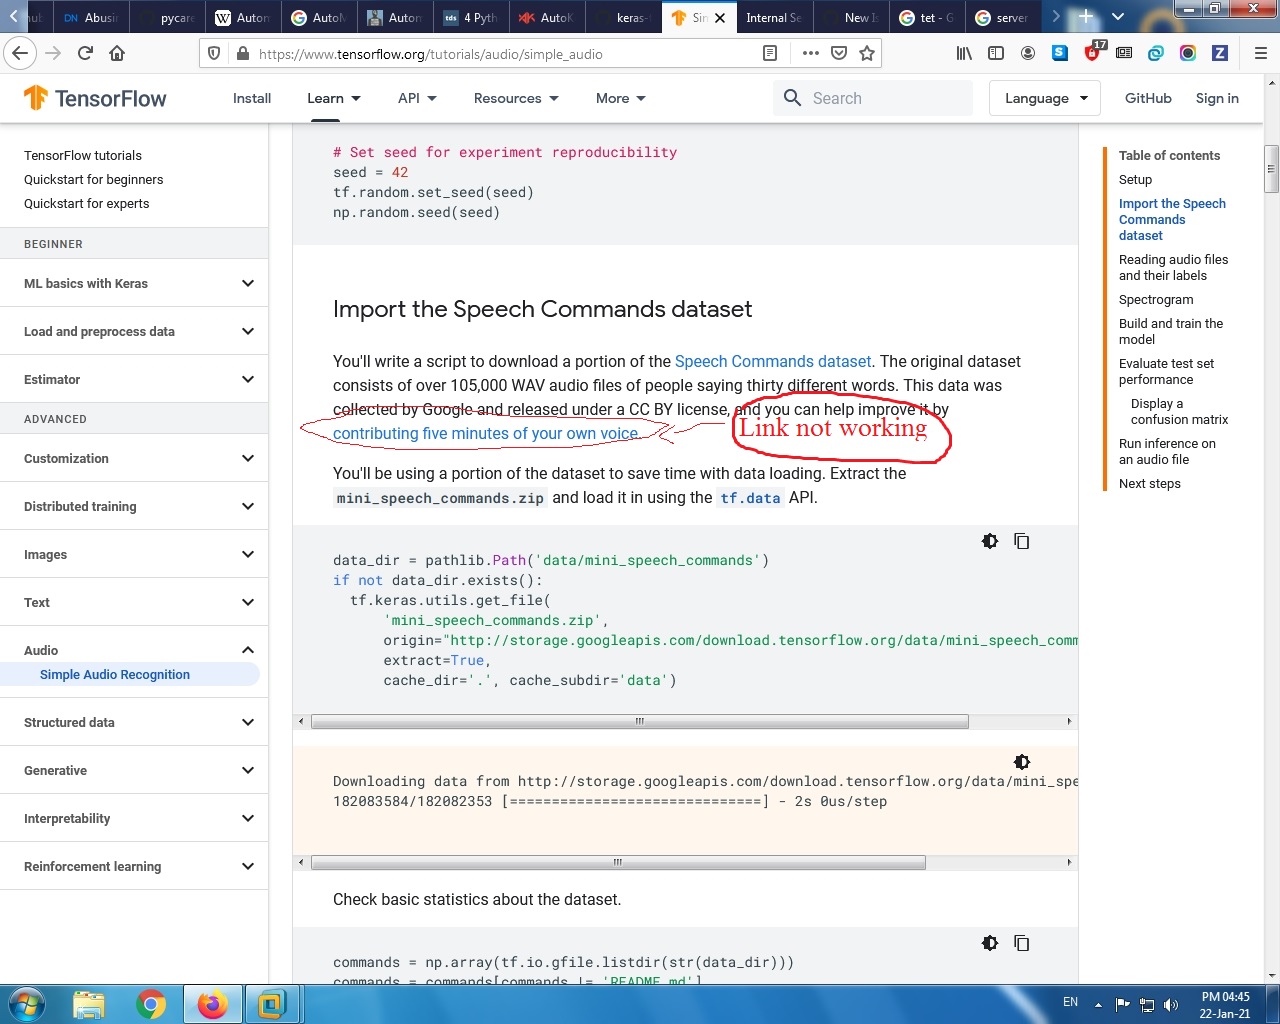Enter Reader view from the address bar
The height and width of the screenshot is (1024, 1280).
click(770, 52)
